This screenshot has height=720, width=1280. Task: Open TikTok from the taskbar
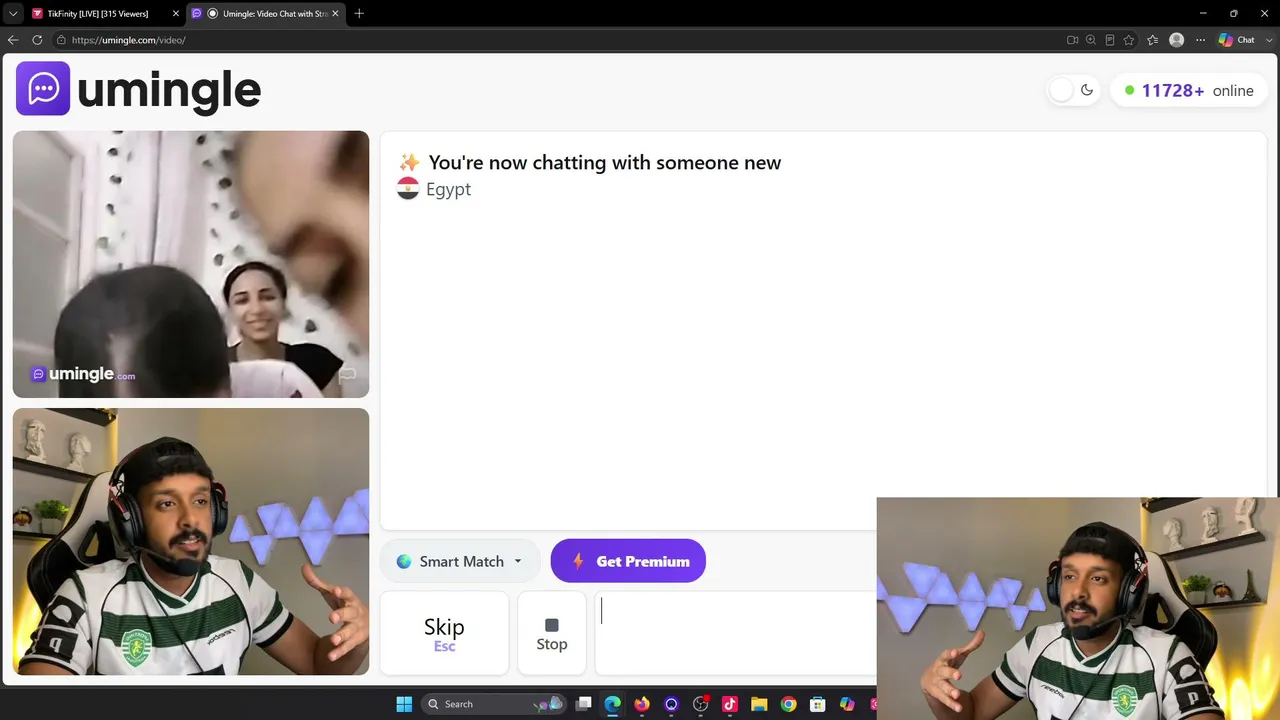point(730,704)
